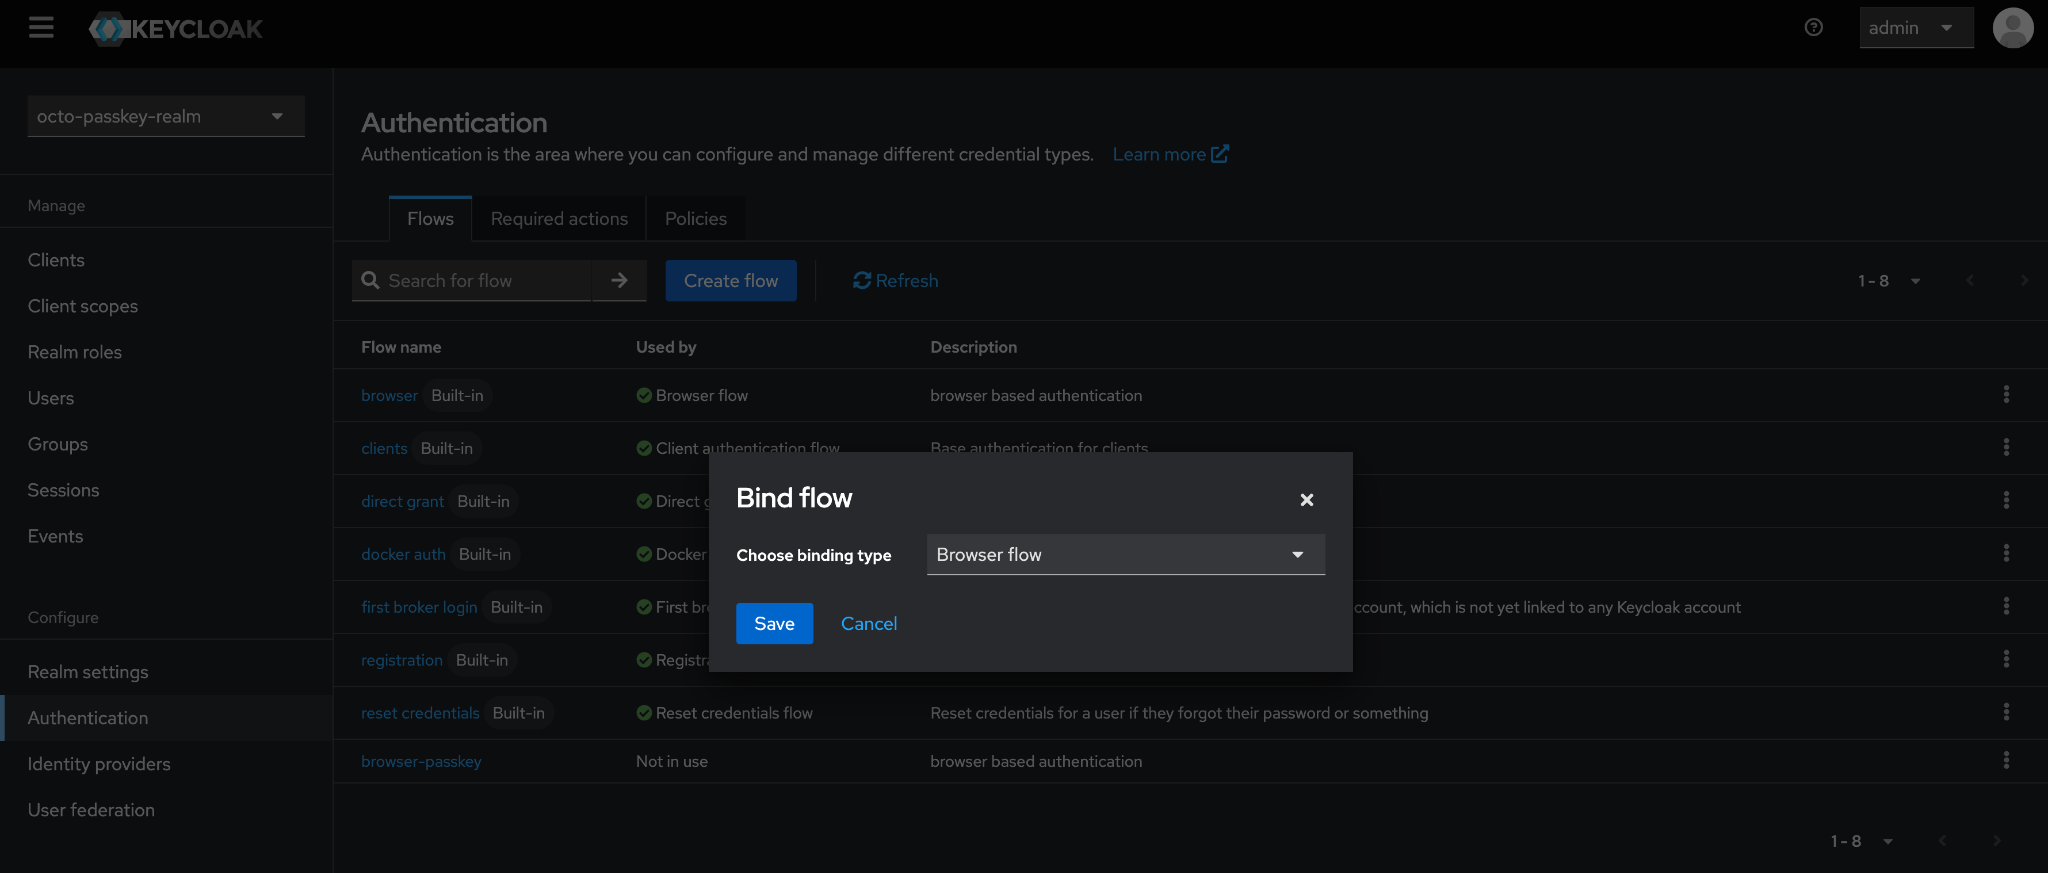The image size is (2048, 873).
Task: Click the user avatar icon
Action: 2012,28
